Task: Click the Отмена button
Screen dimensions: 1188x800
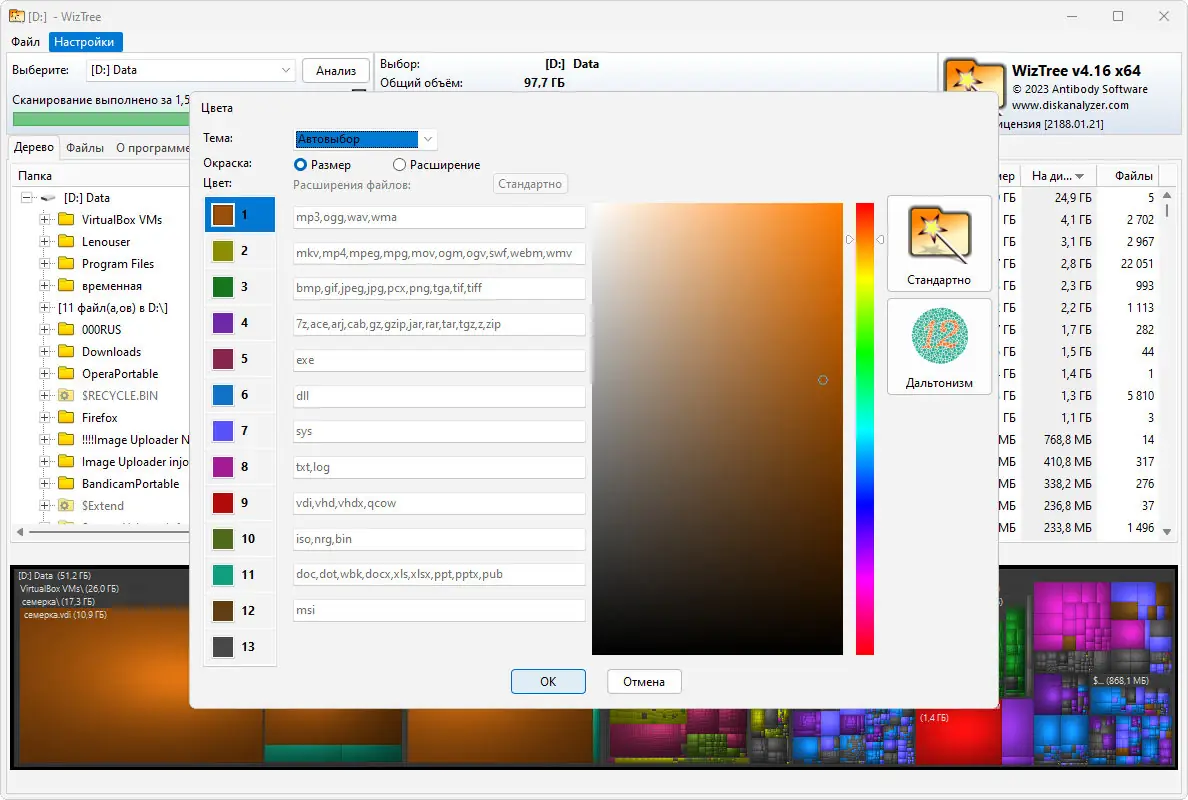Action: (644, 681)
